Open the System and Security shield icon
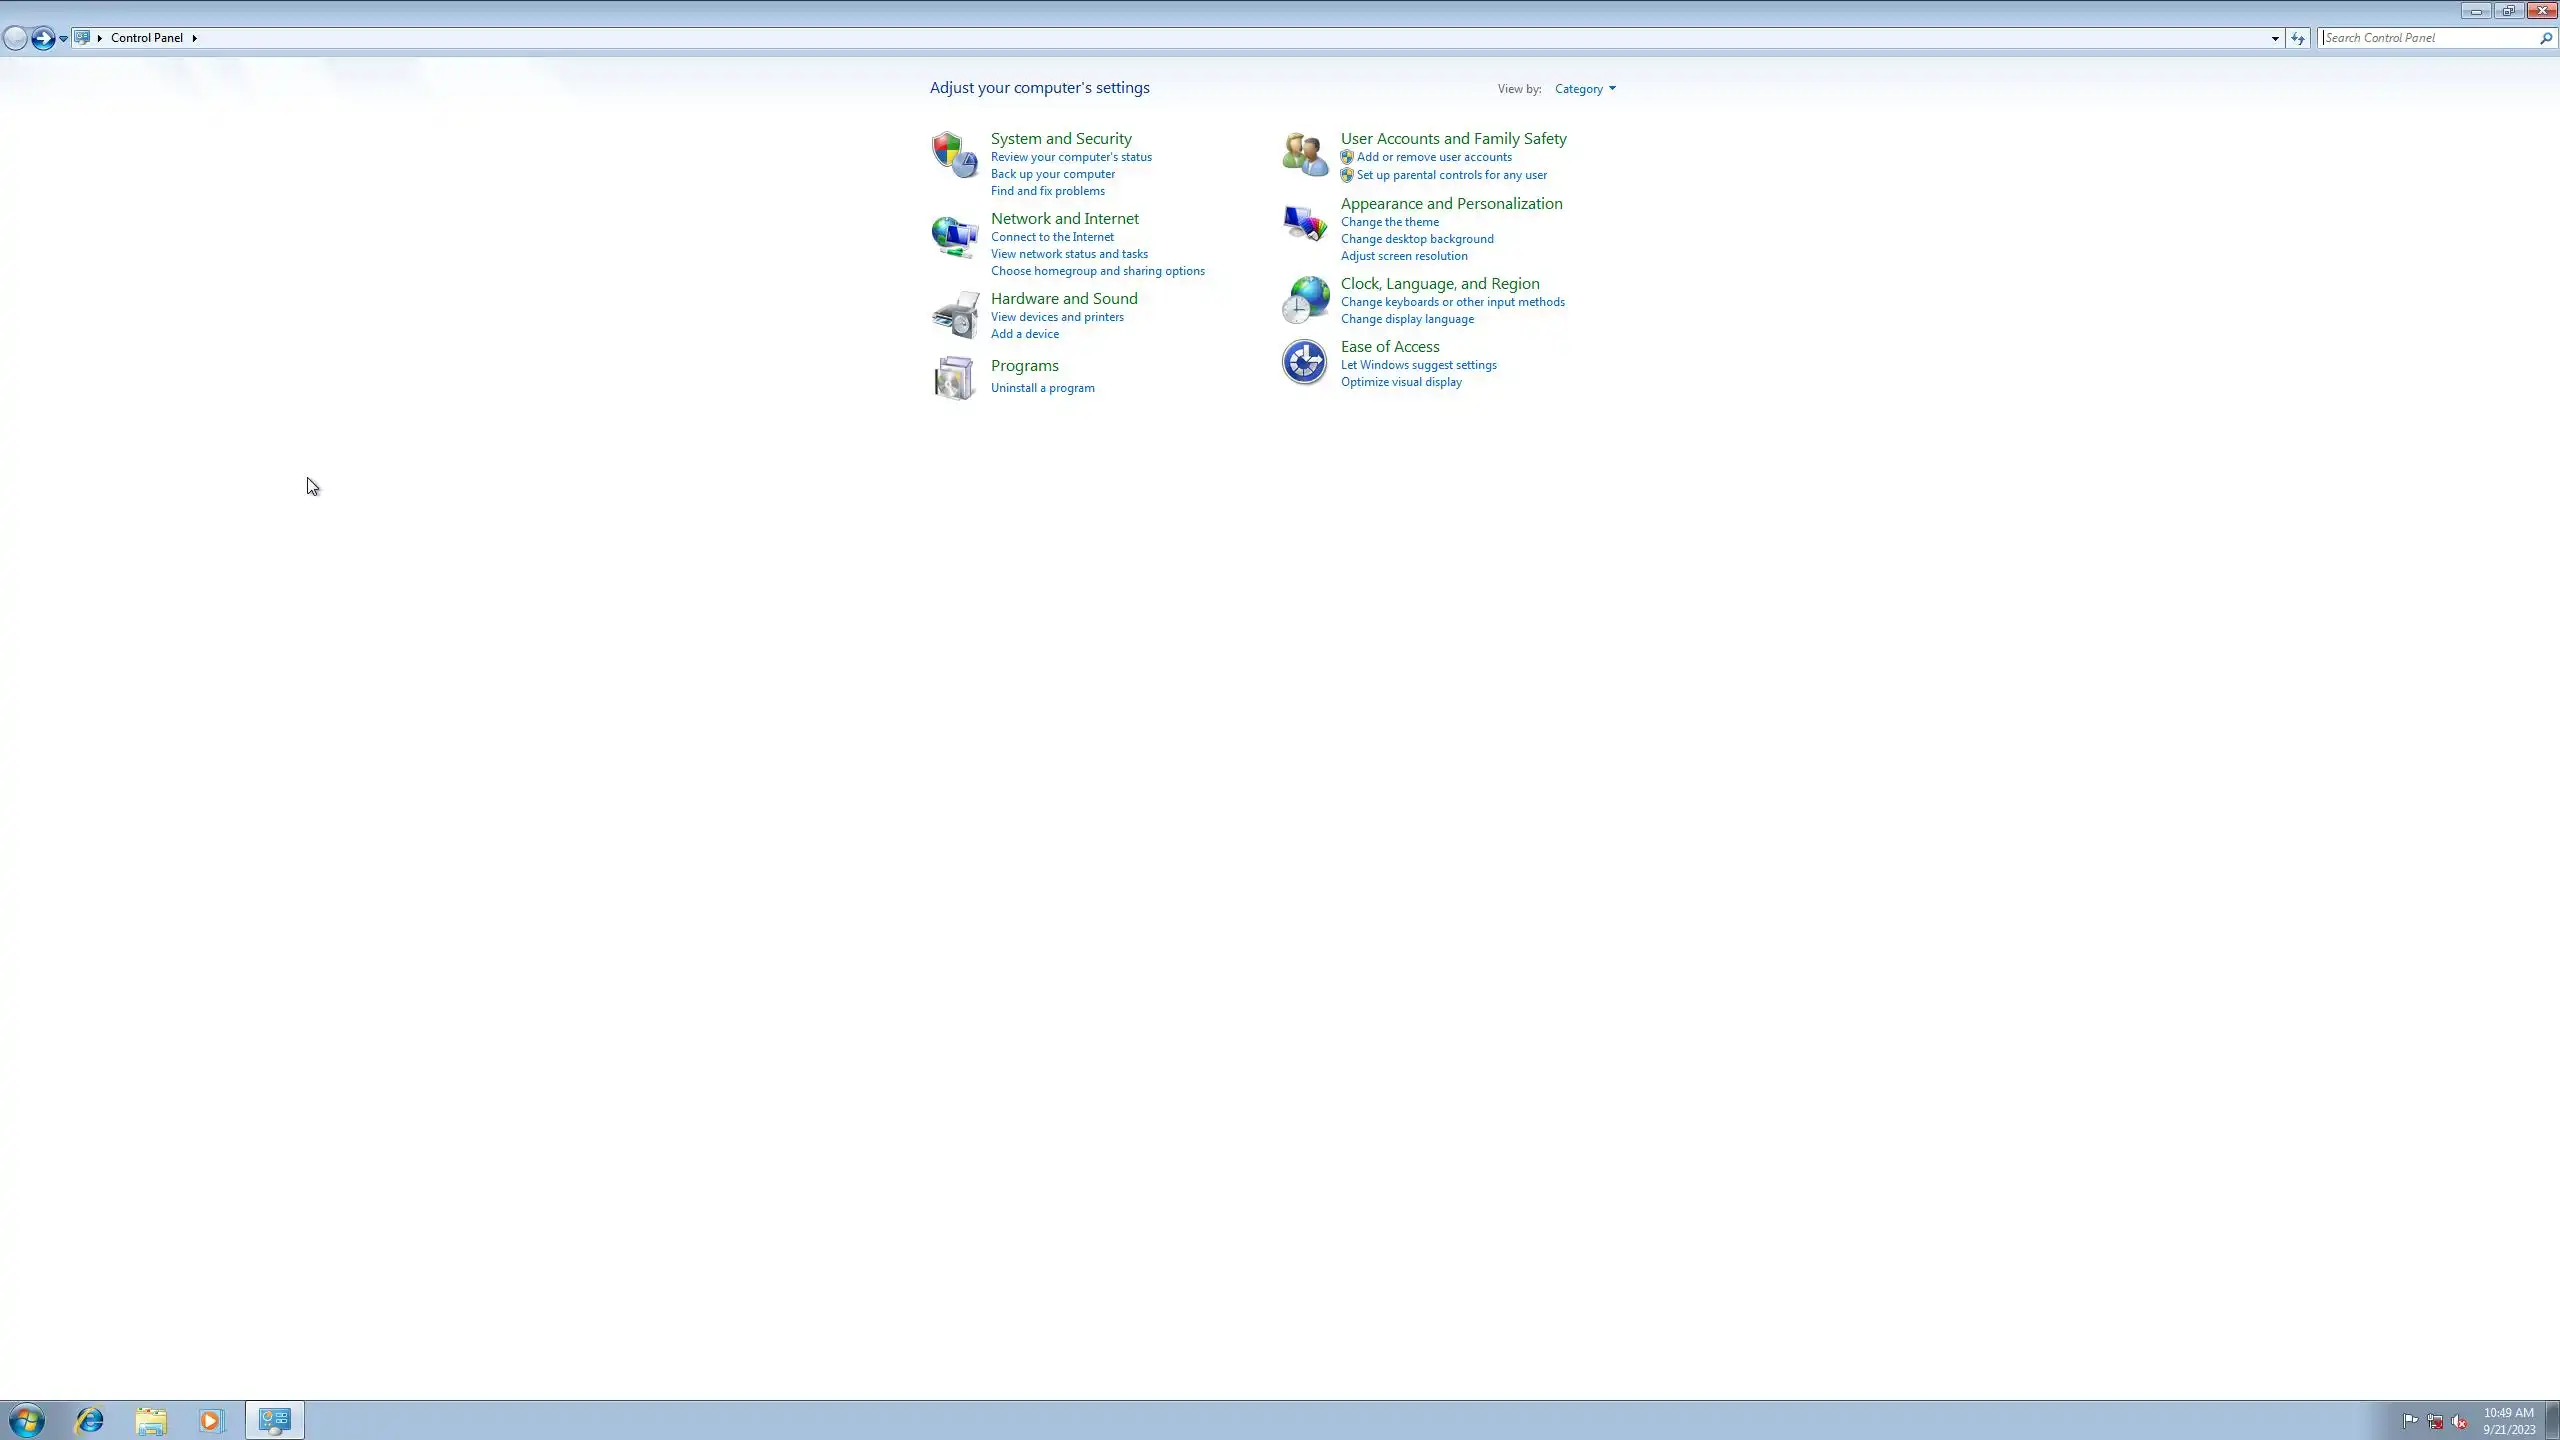This screenshot has width=2560, height=1440. point(954,155)
